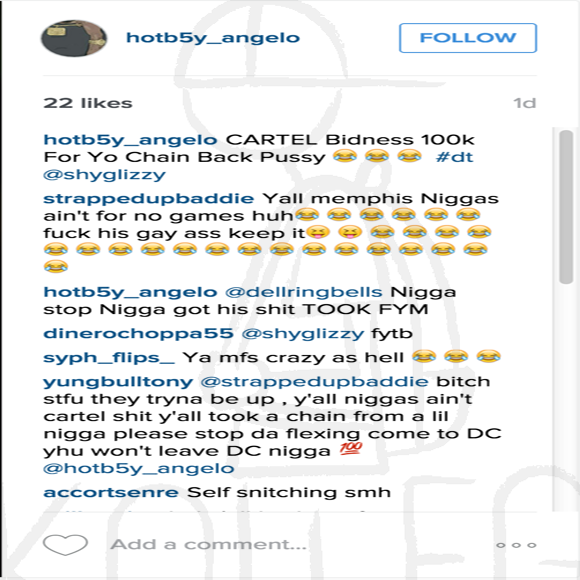Open @shyglizzy mention in dinerochoppa55 comment
Viewport: 580px width, 580px height.
(303, 334)
